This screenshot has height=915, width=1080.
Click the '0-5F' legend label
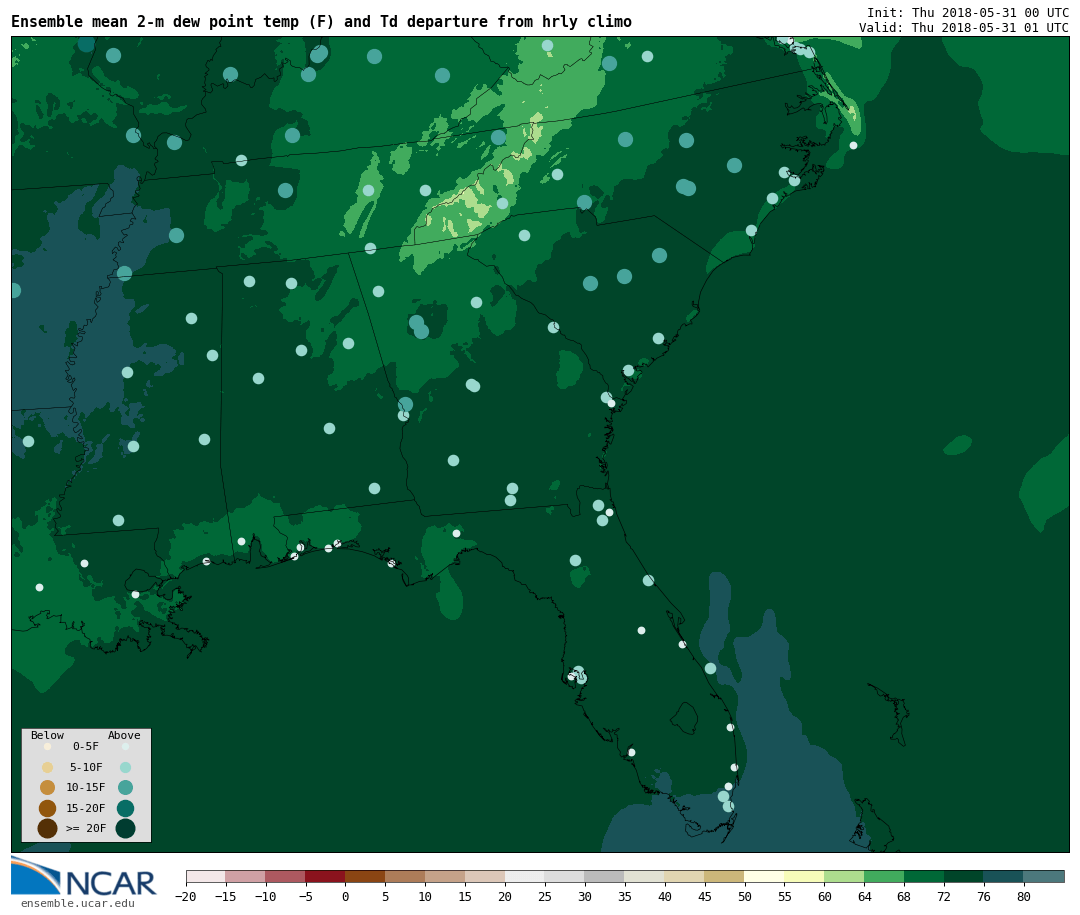coord(86,746)
